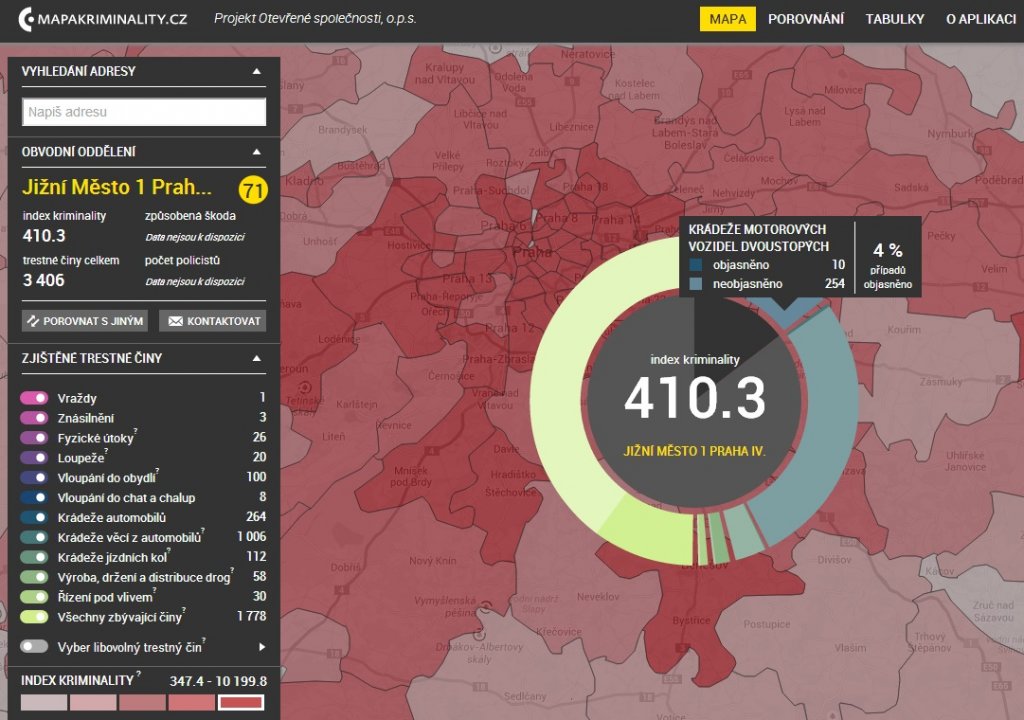Viewport: 1024px width, 720px height.
Task: Click the Kontaktovat button
Action: [213, 321]
